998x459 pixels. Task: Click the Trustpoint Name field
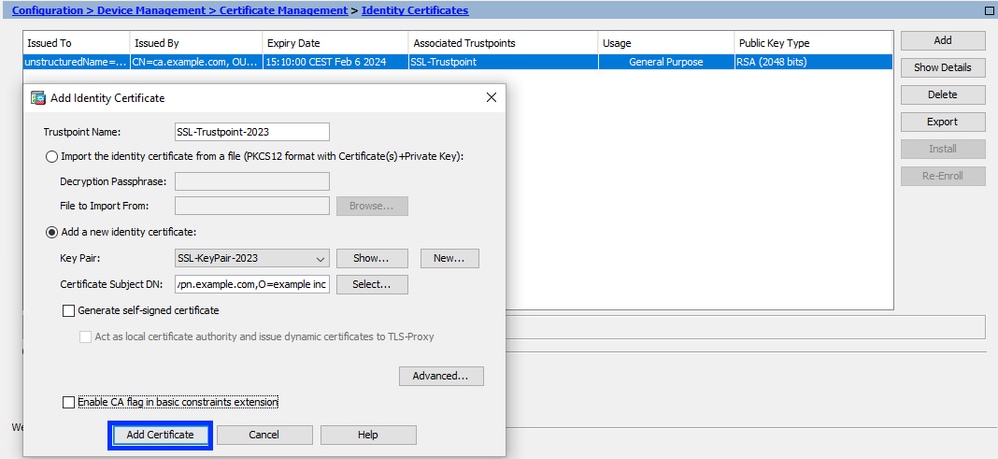(x=252, y=132)
